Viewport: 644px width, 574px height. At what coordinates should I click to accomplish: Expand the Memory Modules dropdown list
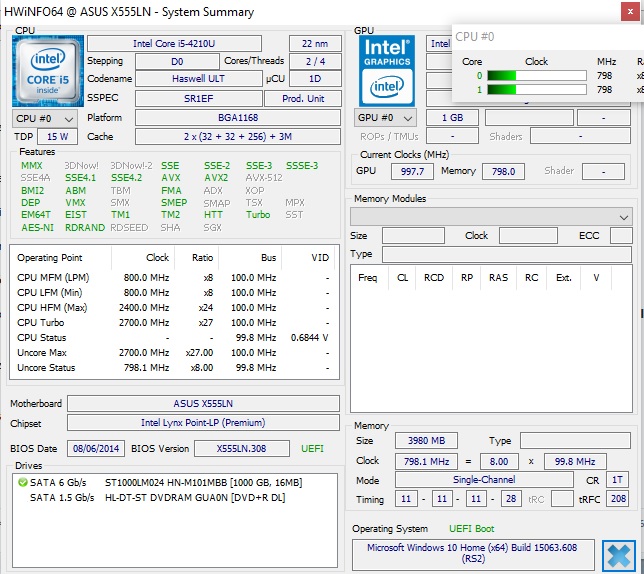click(491, 216)
